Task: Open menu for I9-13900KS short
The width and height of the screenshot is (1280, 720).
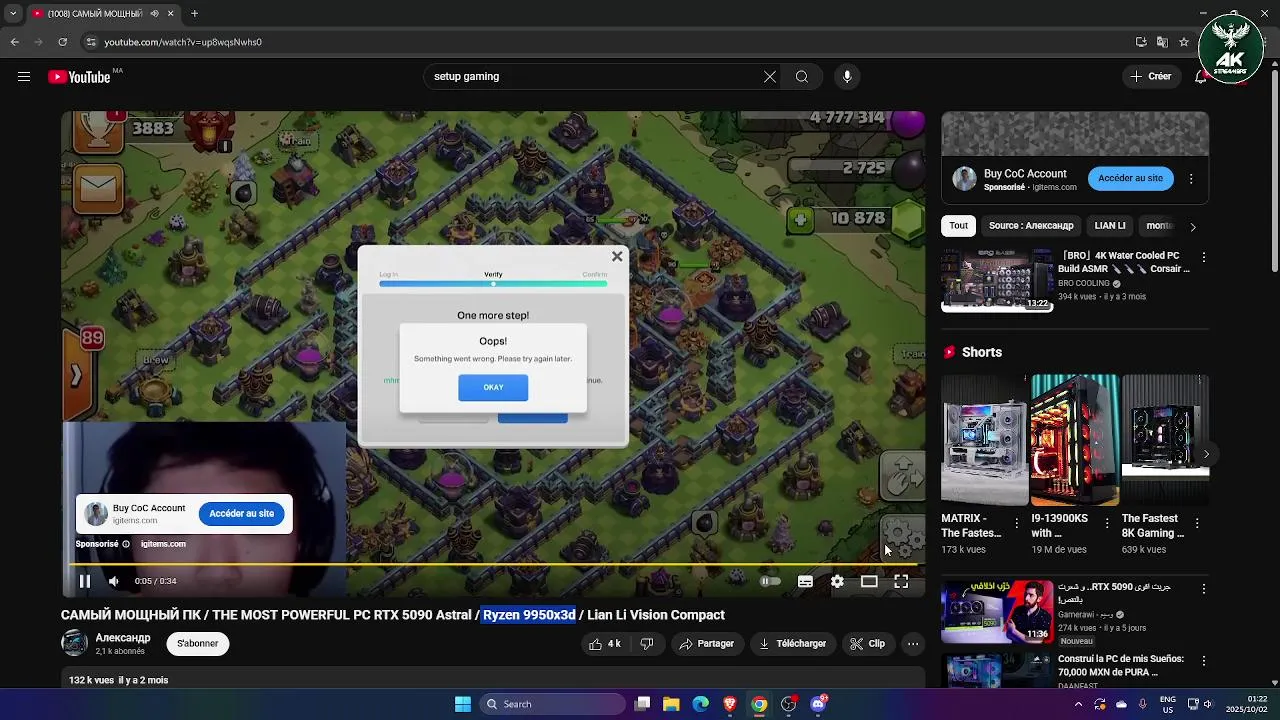Action: (x=1107, y=523)
